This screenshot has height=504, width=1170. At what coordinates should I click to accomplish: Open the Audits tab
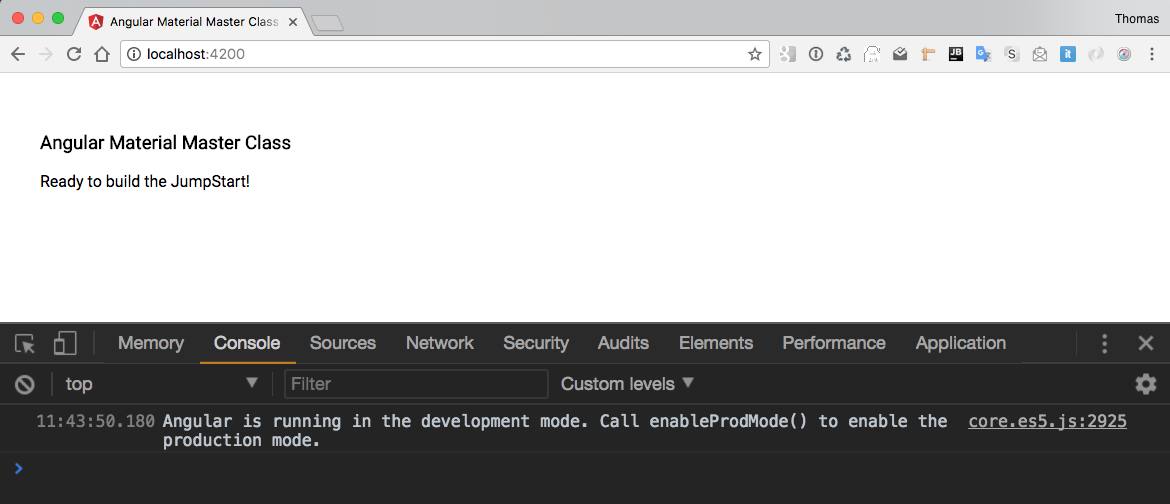[623, 343]
